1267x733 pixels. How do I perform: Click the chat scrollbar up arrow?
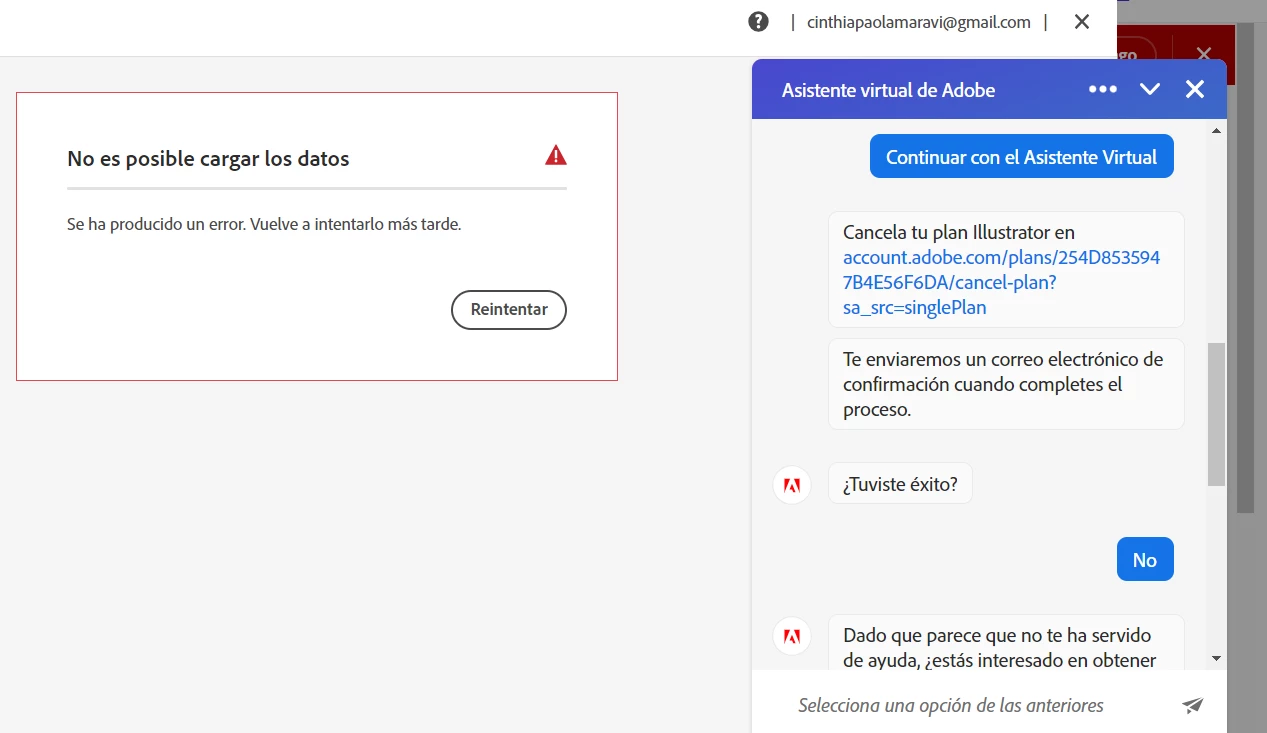point(1217,131)
